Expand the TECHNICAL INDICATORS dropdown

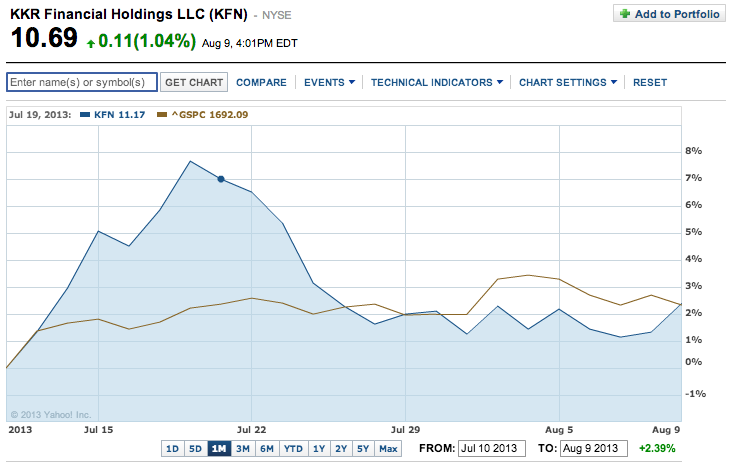pyautogui.click(x=437, y=83)
